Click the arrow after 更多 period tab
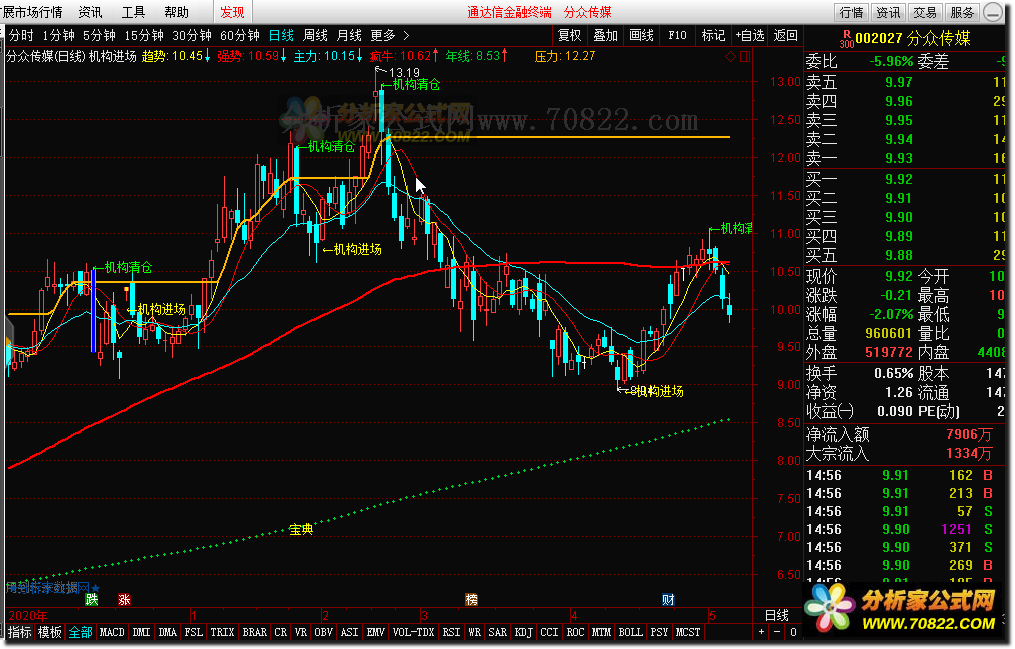Screen dimensions: 1015x649 [x=407, y=35]
